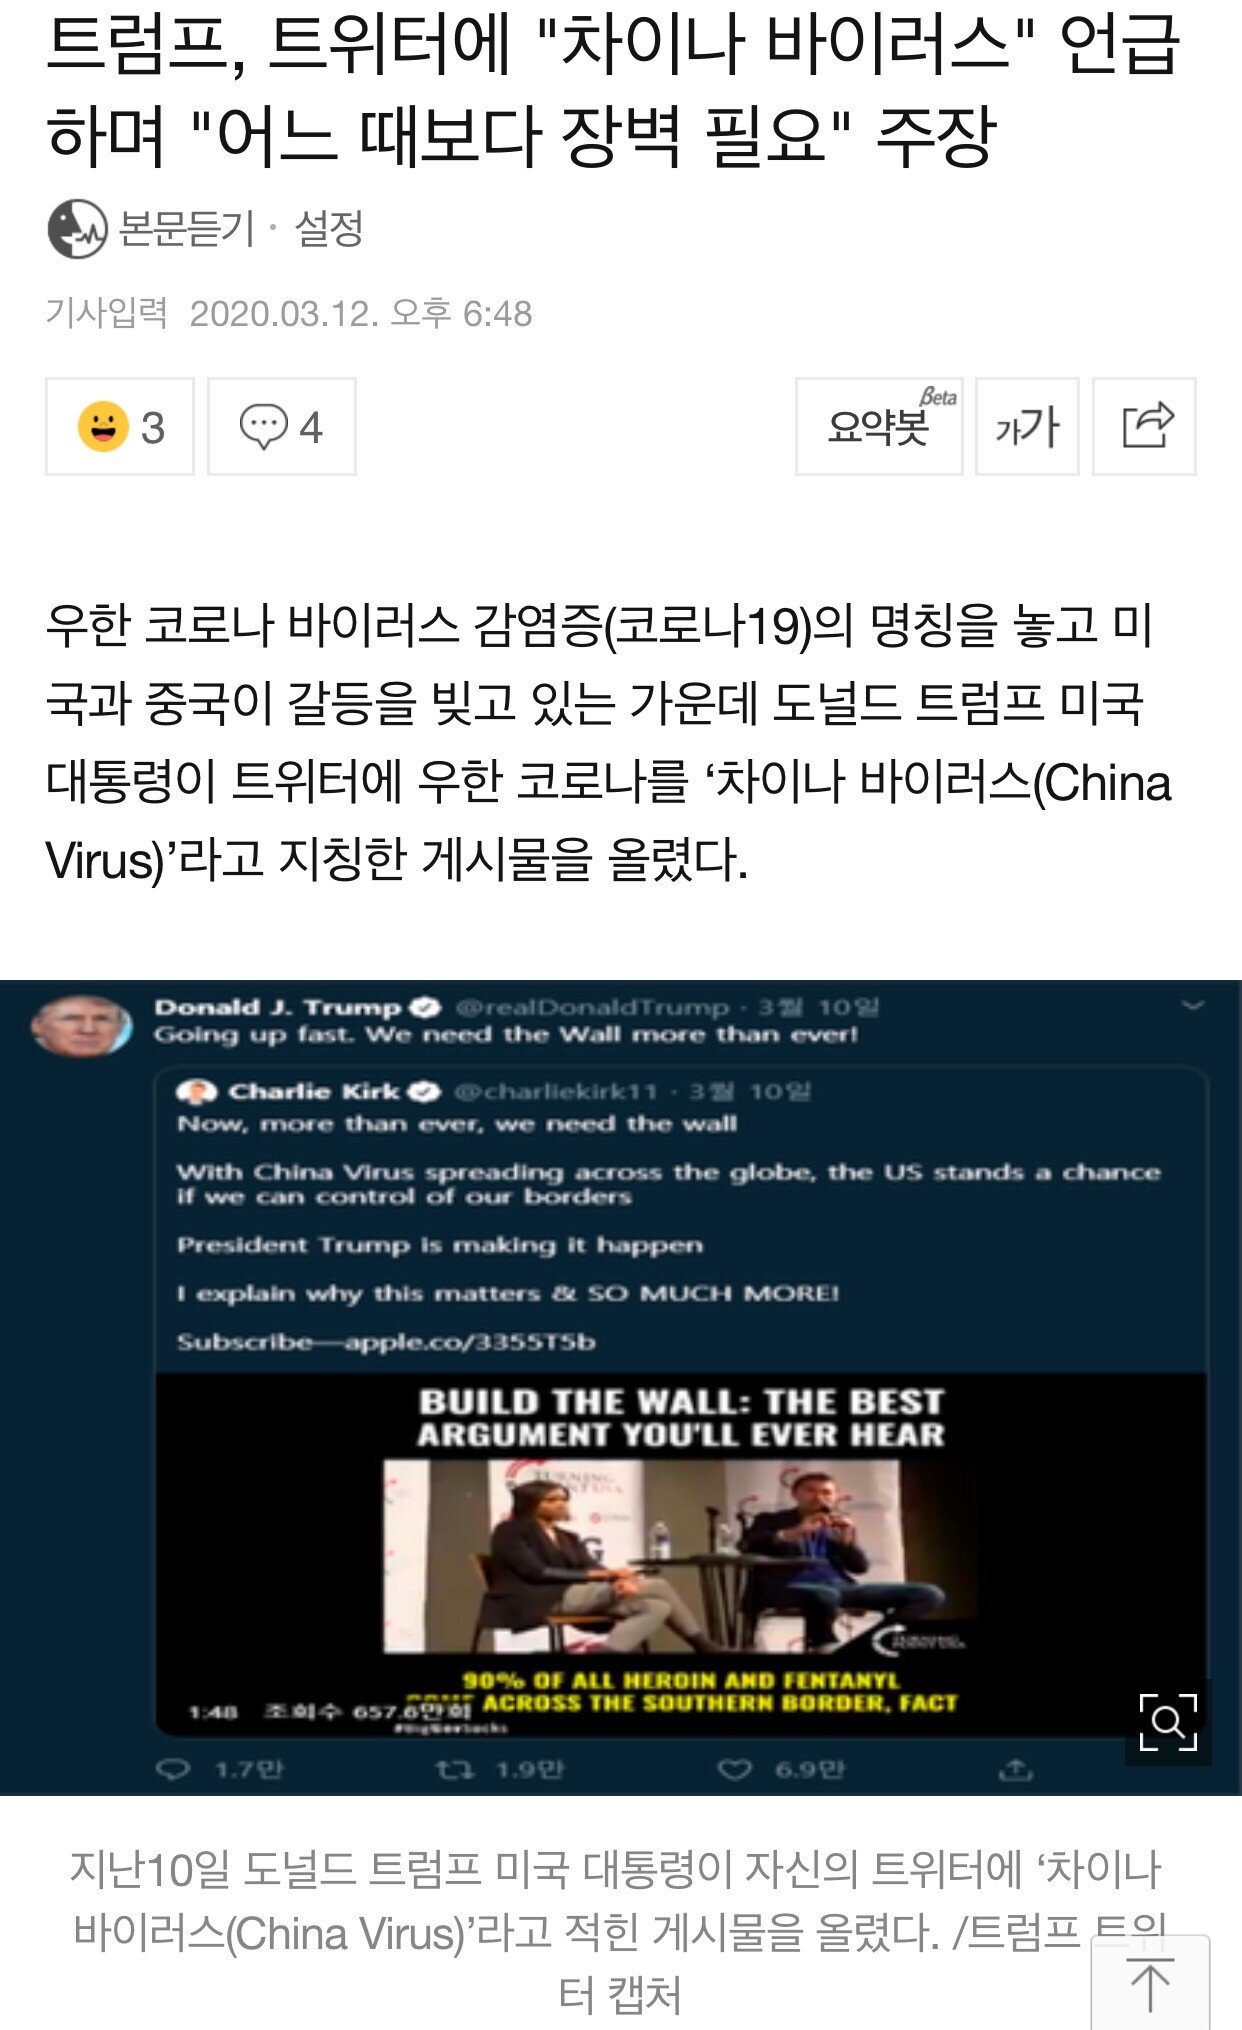Open the @realDonaldTrump handle
1242x2030 pixels.
[592, 1007]
